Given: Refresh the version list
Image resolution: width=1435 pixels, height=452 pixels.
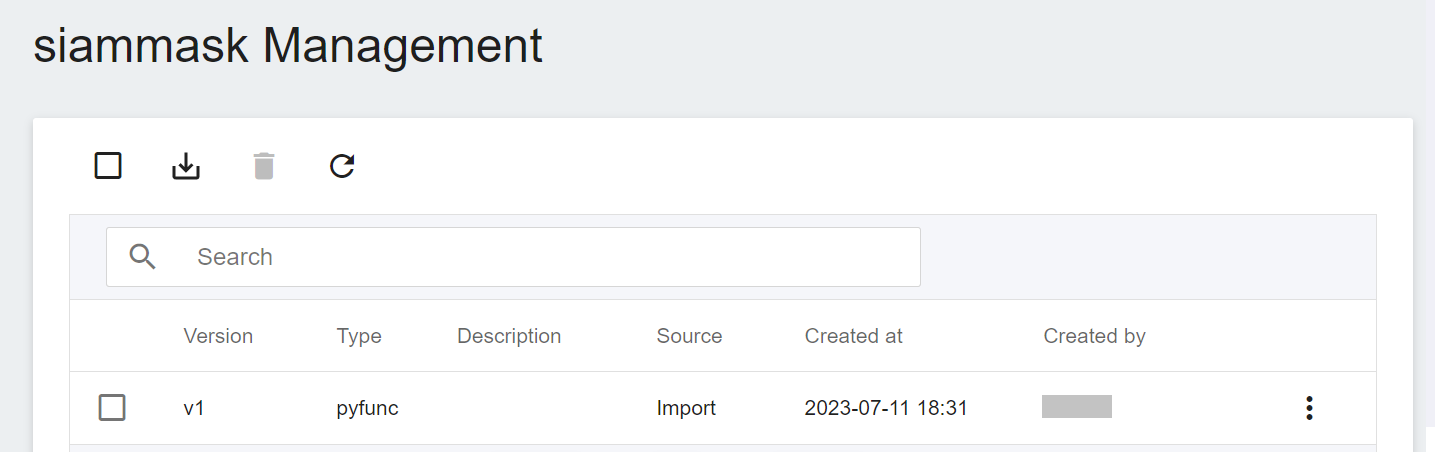Looking at the screenshot, I should click(x=342, y=166).
